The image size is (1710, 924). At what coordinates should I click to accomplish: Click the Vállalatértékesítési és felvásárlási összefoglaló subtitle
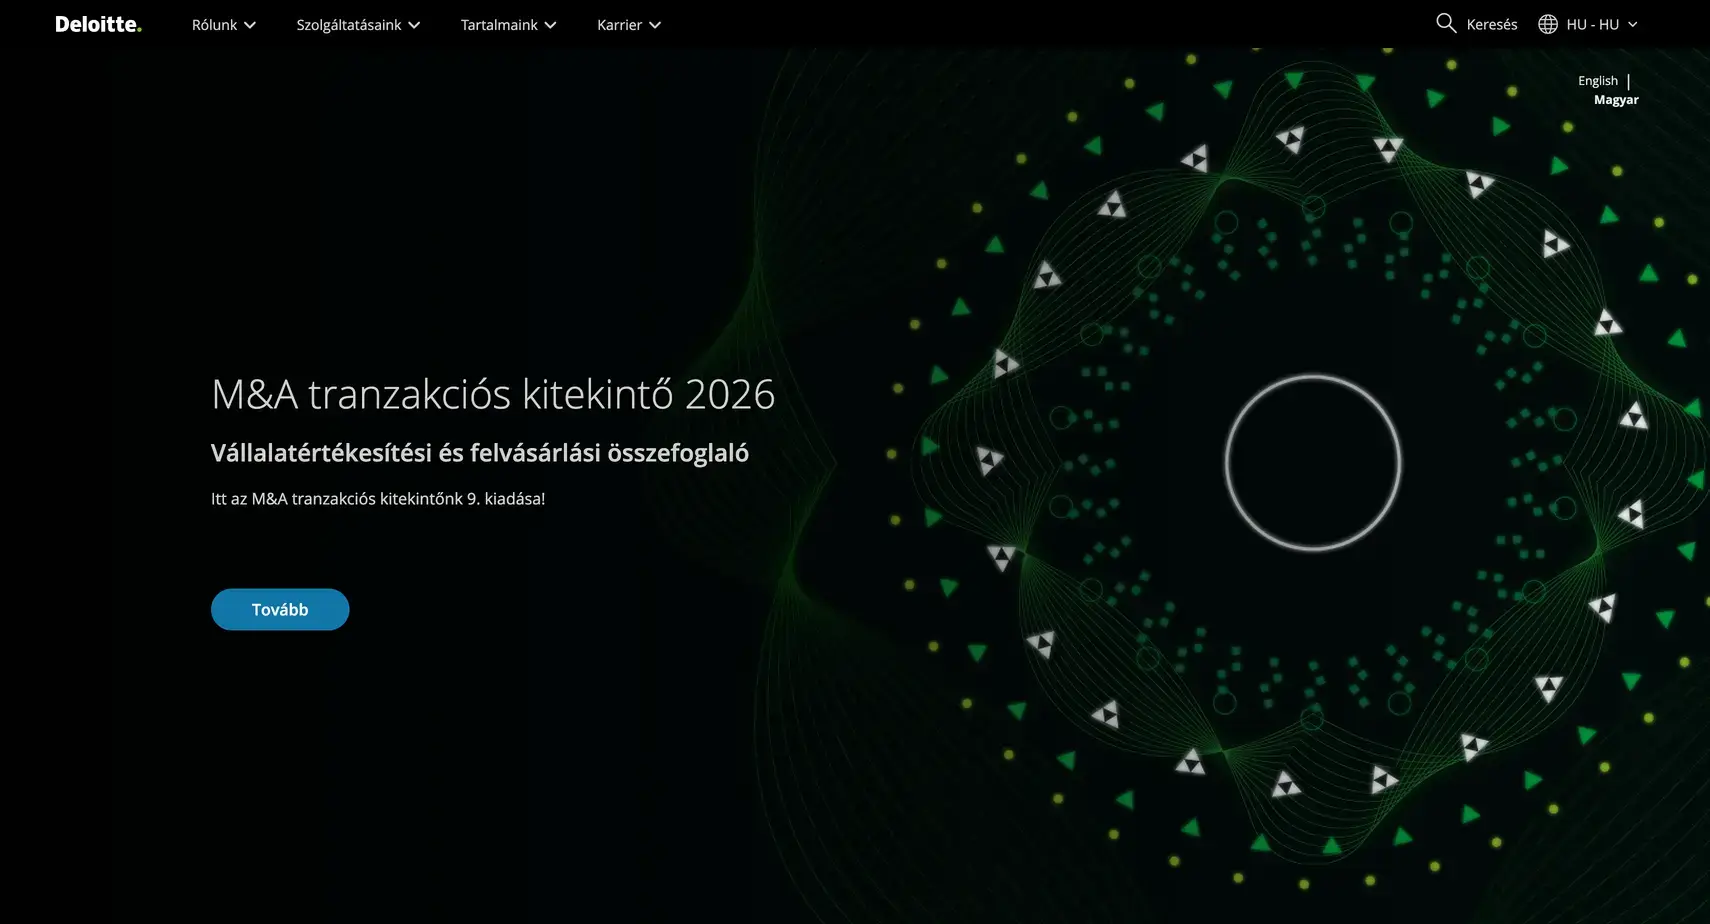[x=480, y=453]
